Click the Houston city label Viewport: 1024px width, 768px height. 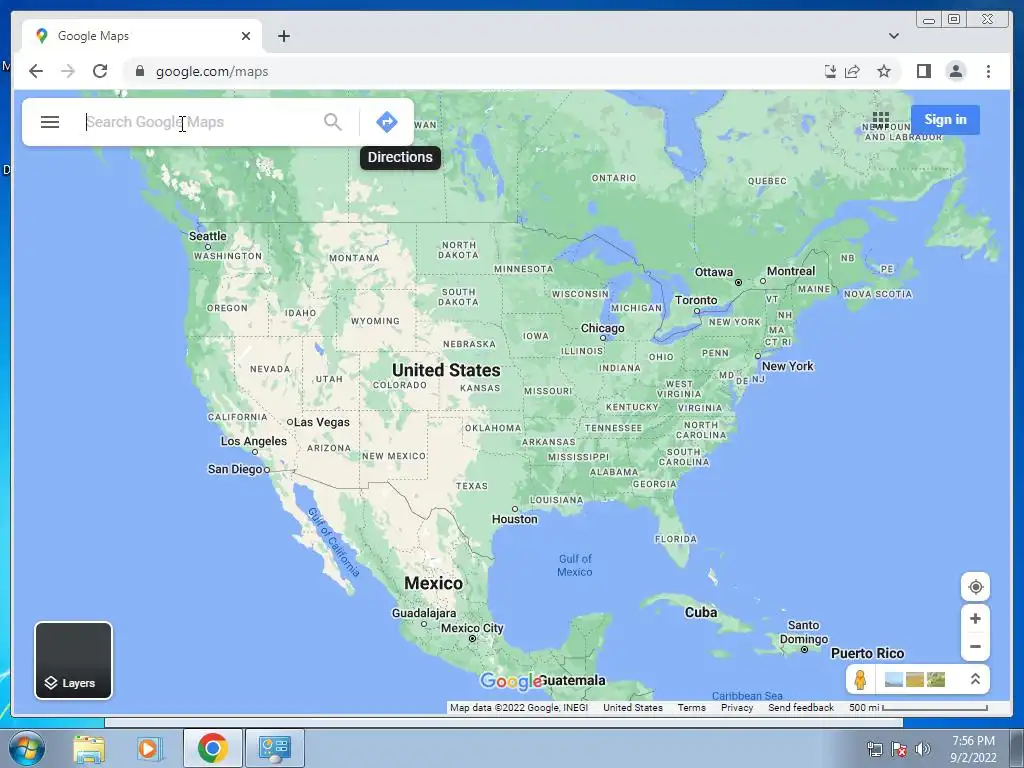tap(515, 519)
